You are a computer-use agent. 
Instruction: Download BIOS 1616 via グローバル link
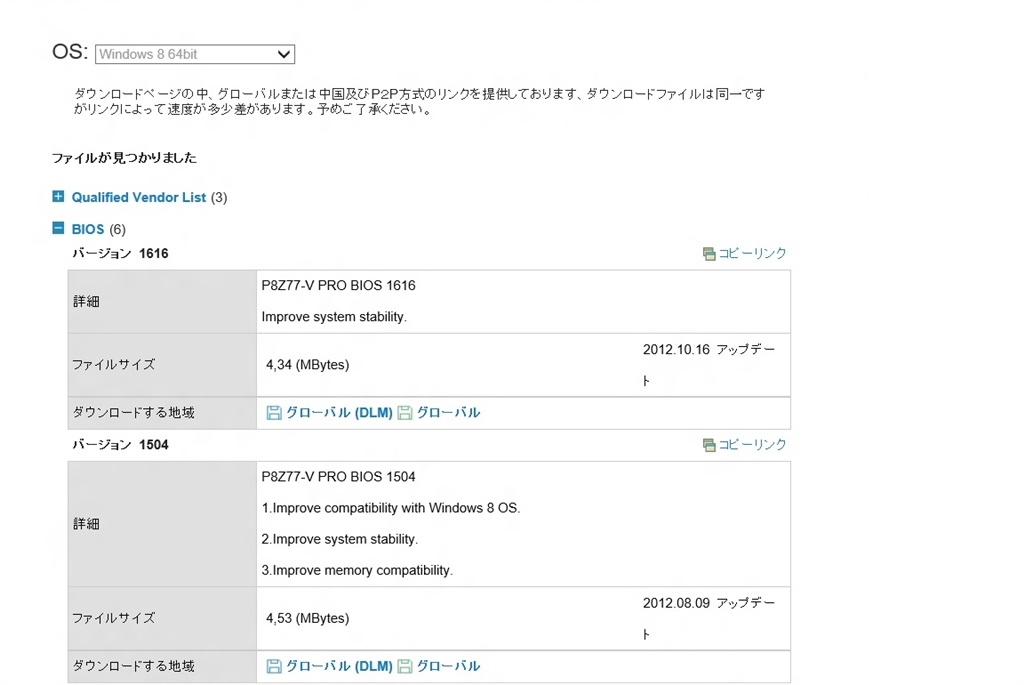tap(448, 413)
